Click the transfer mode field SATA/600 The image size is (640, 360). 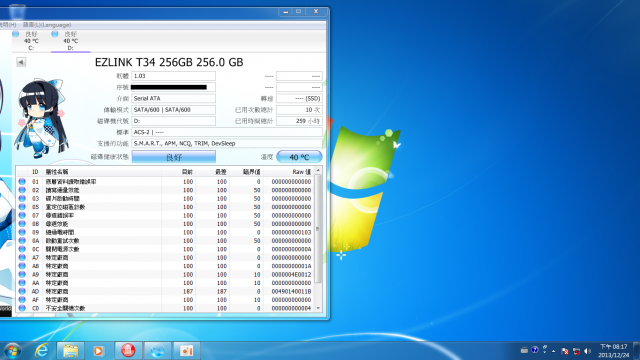click(x=173, y=110)
